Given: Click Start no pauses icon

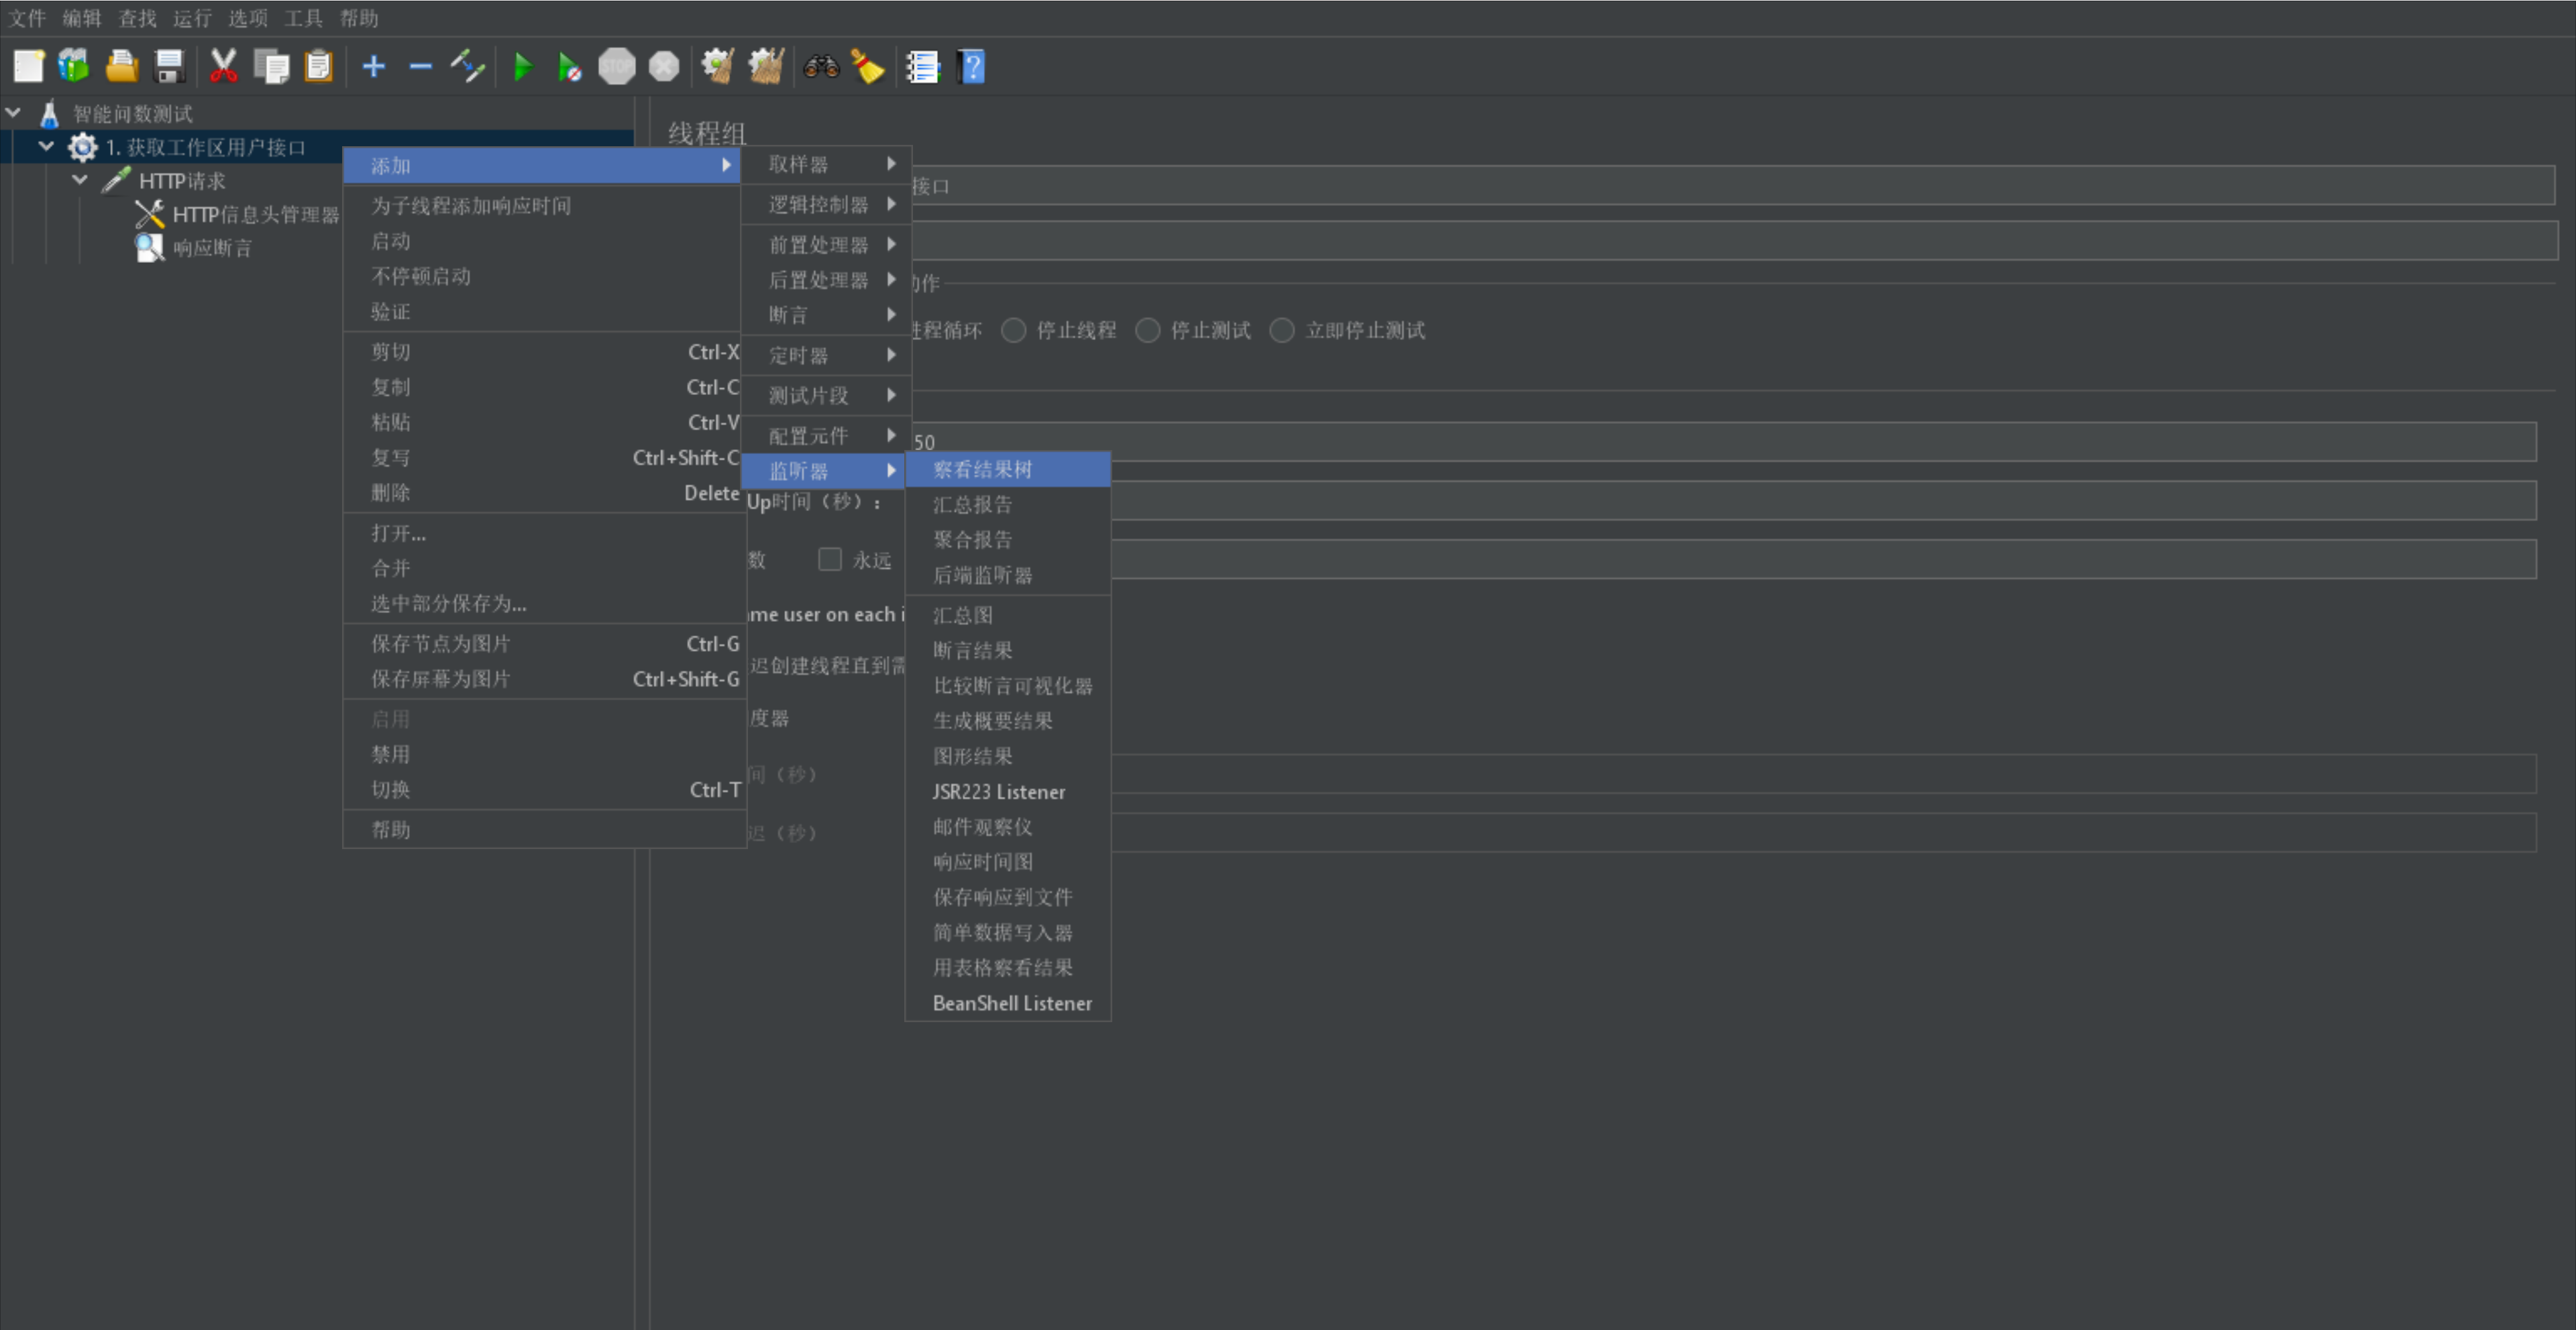Looking at the screenshot, I should pyautogui.click(x=569, y=66).
